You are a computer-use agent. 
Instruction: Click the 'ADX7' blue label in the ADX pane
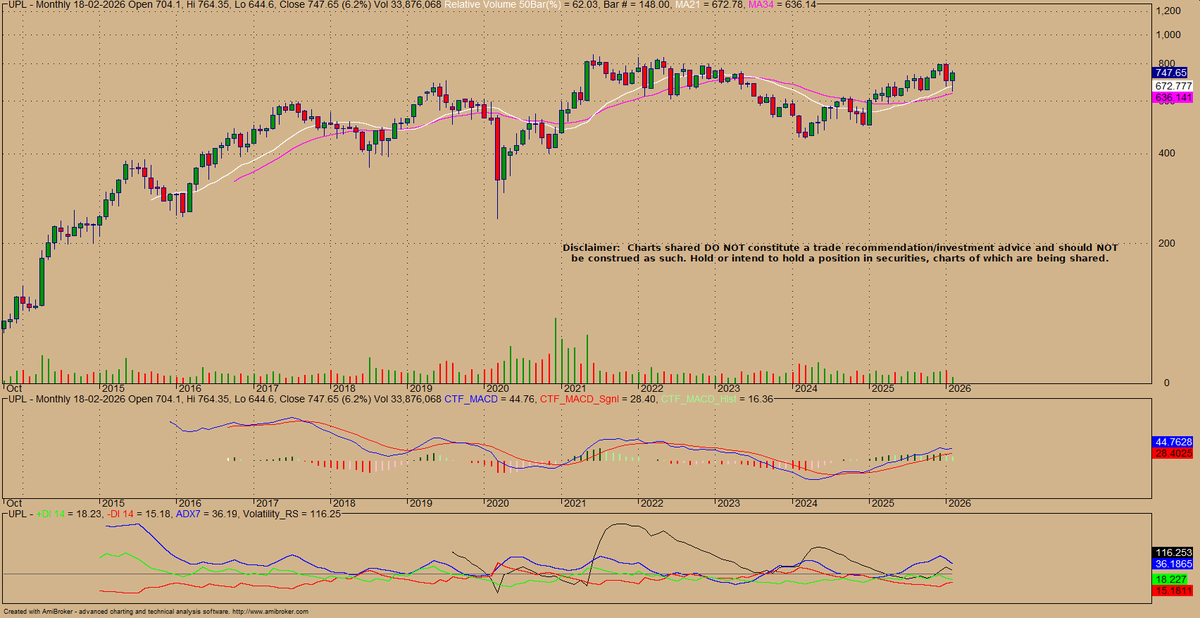(189, 514)
